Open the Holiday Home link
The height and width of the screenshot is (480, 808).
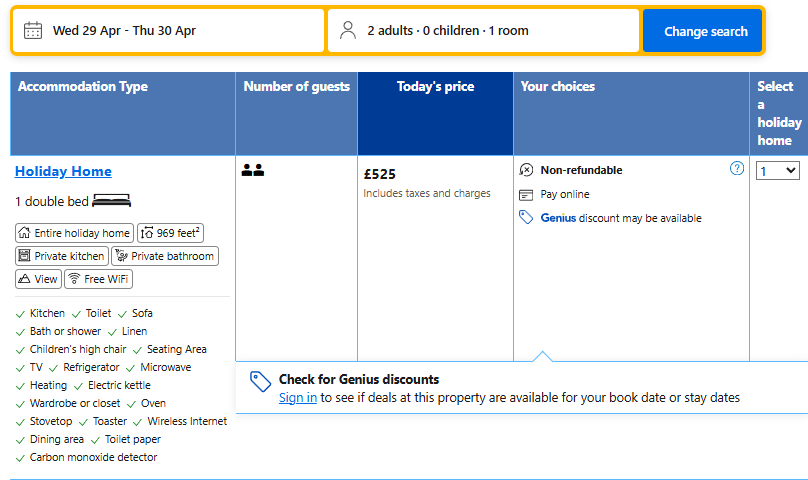[x=63, y=171]
